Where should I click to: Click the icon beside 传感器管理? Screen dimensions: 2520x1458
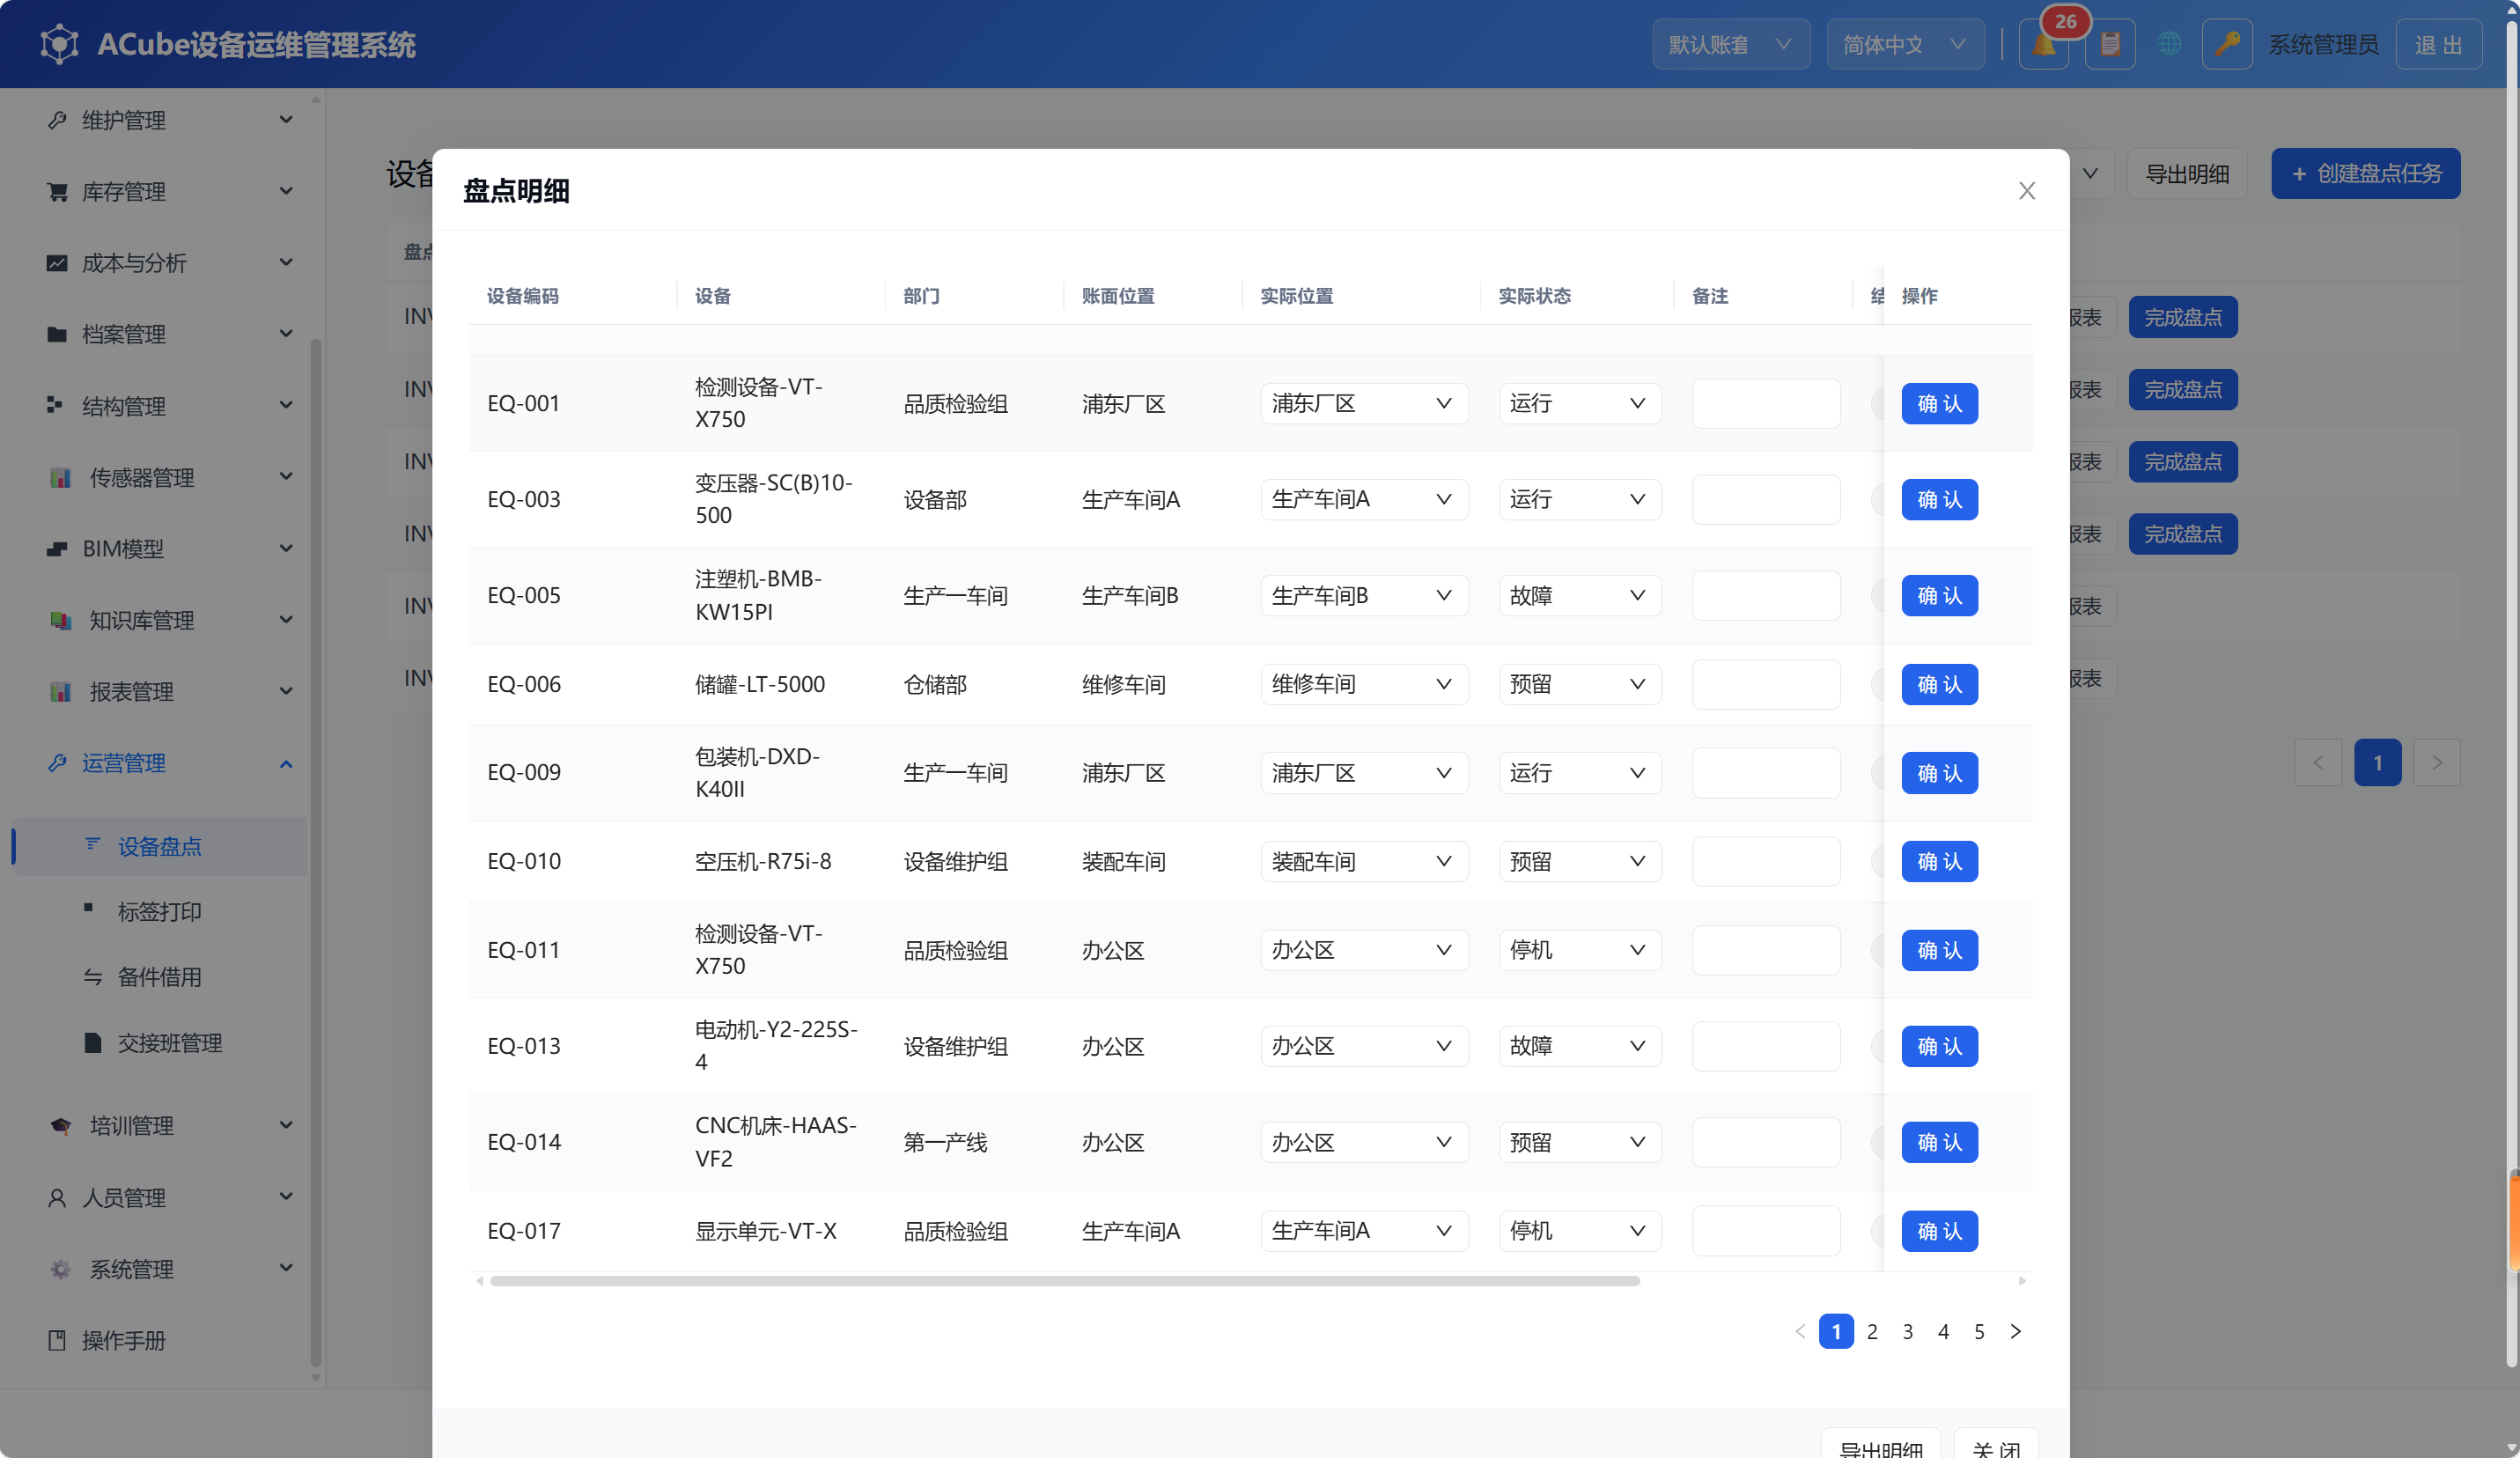[x=60, y=477]
